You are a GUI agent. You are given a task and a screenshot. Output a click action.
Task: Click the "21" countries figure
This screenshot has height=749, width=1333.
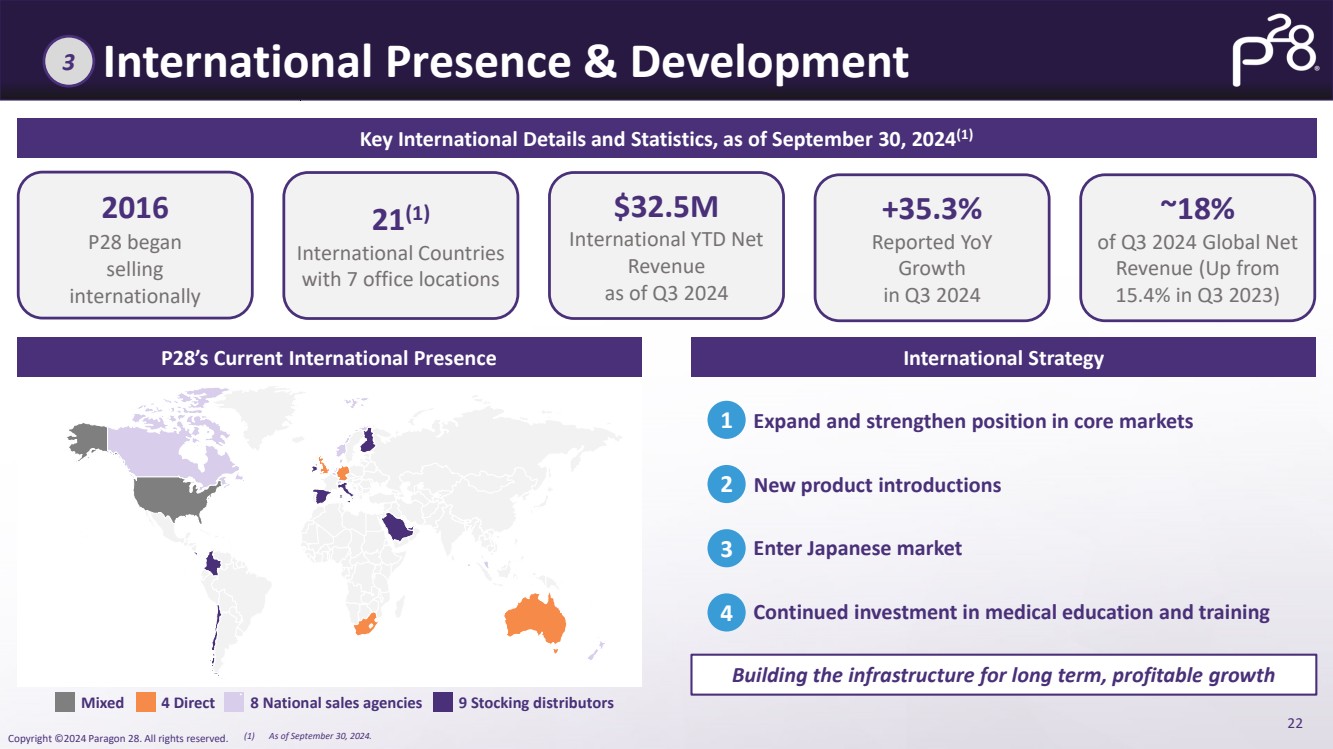click(x=400, y=217)
